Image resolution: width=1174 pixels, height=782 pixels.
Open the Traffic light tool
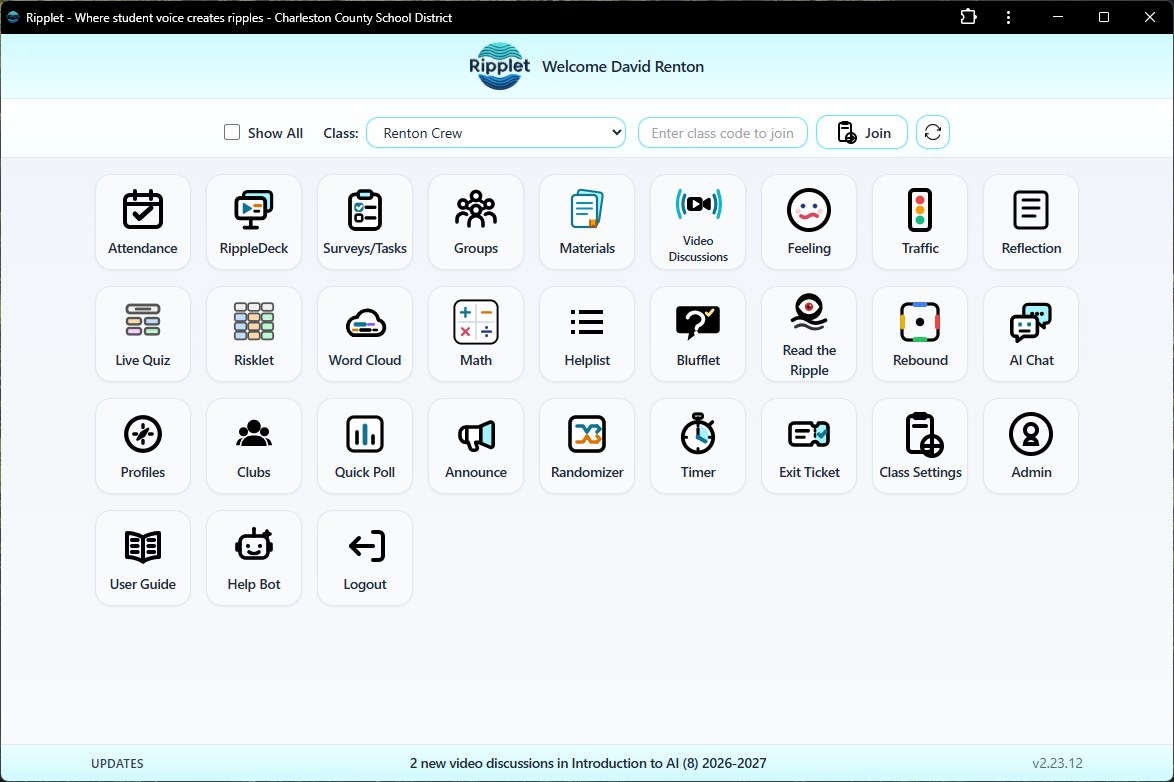(x=920, y=222)
